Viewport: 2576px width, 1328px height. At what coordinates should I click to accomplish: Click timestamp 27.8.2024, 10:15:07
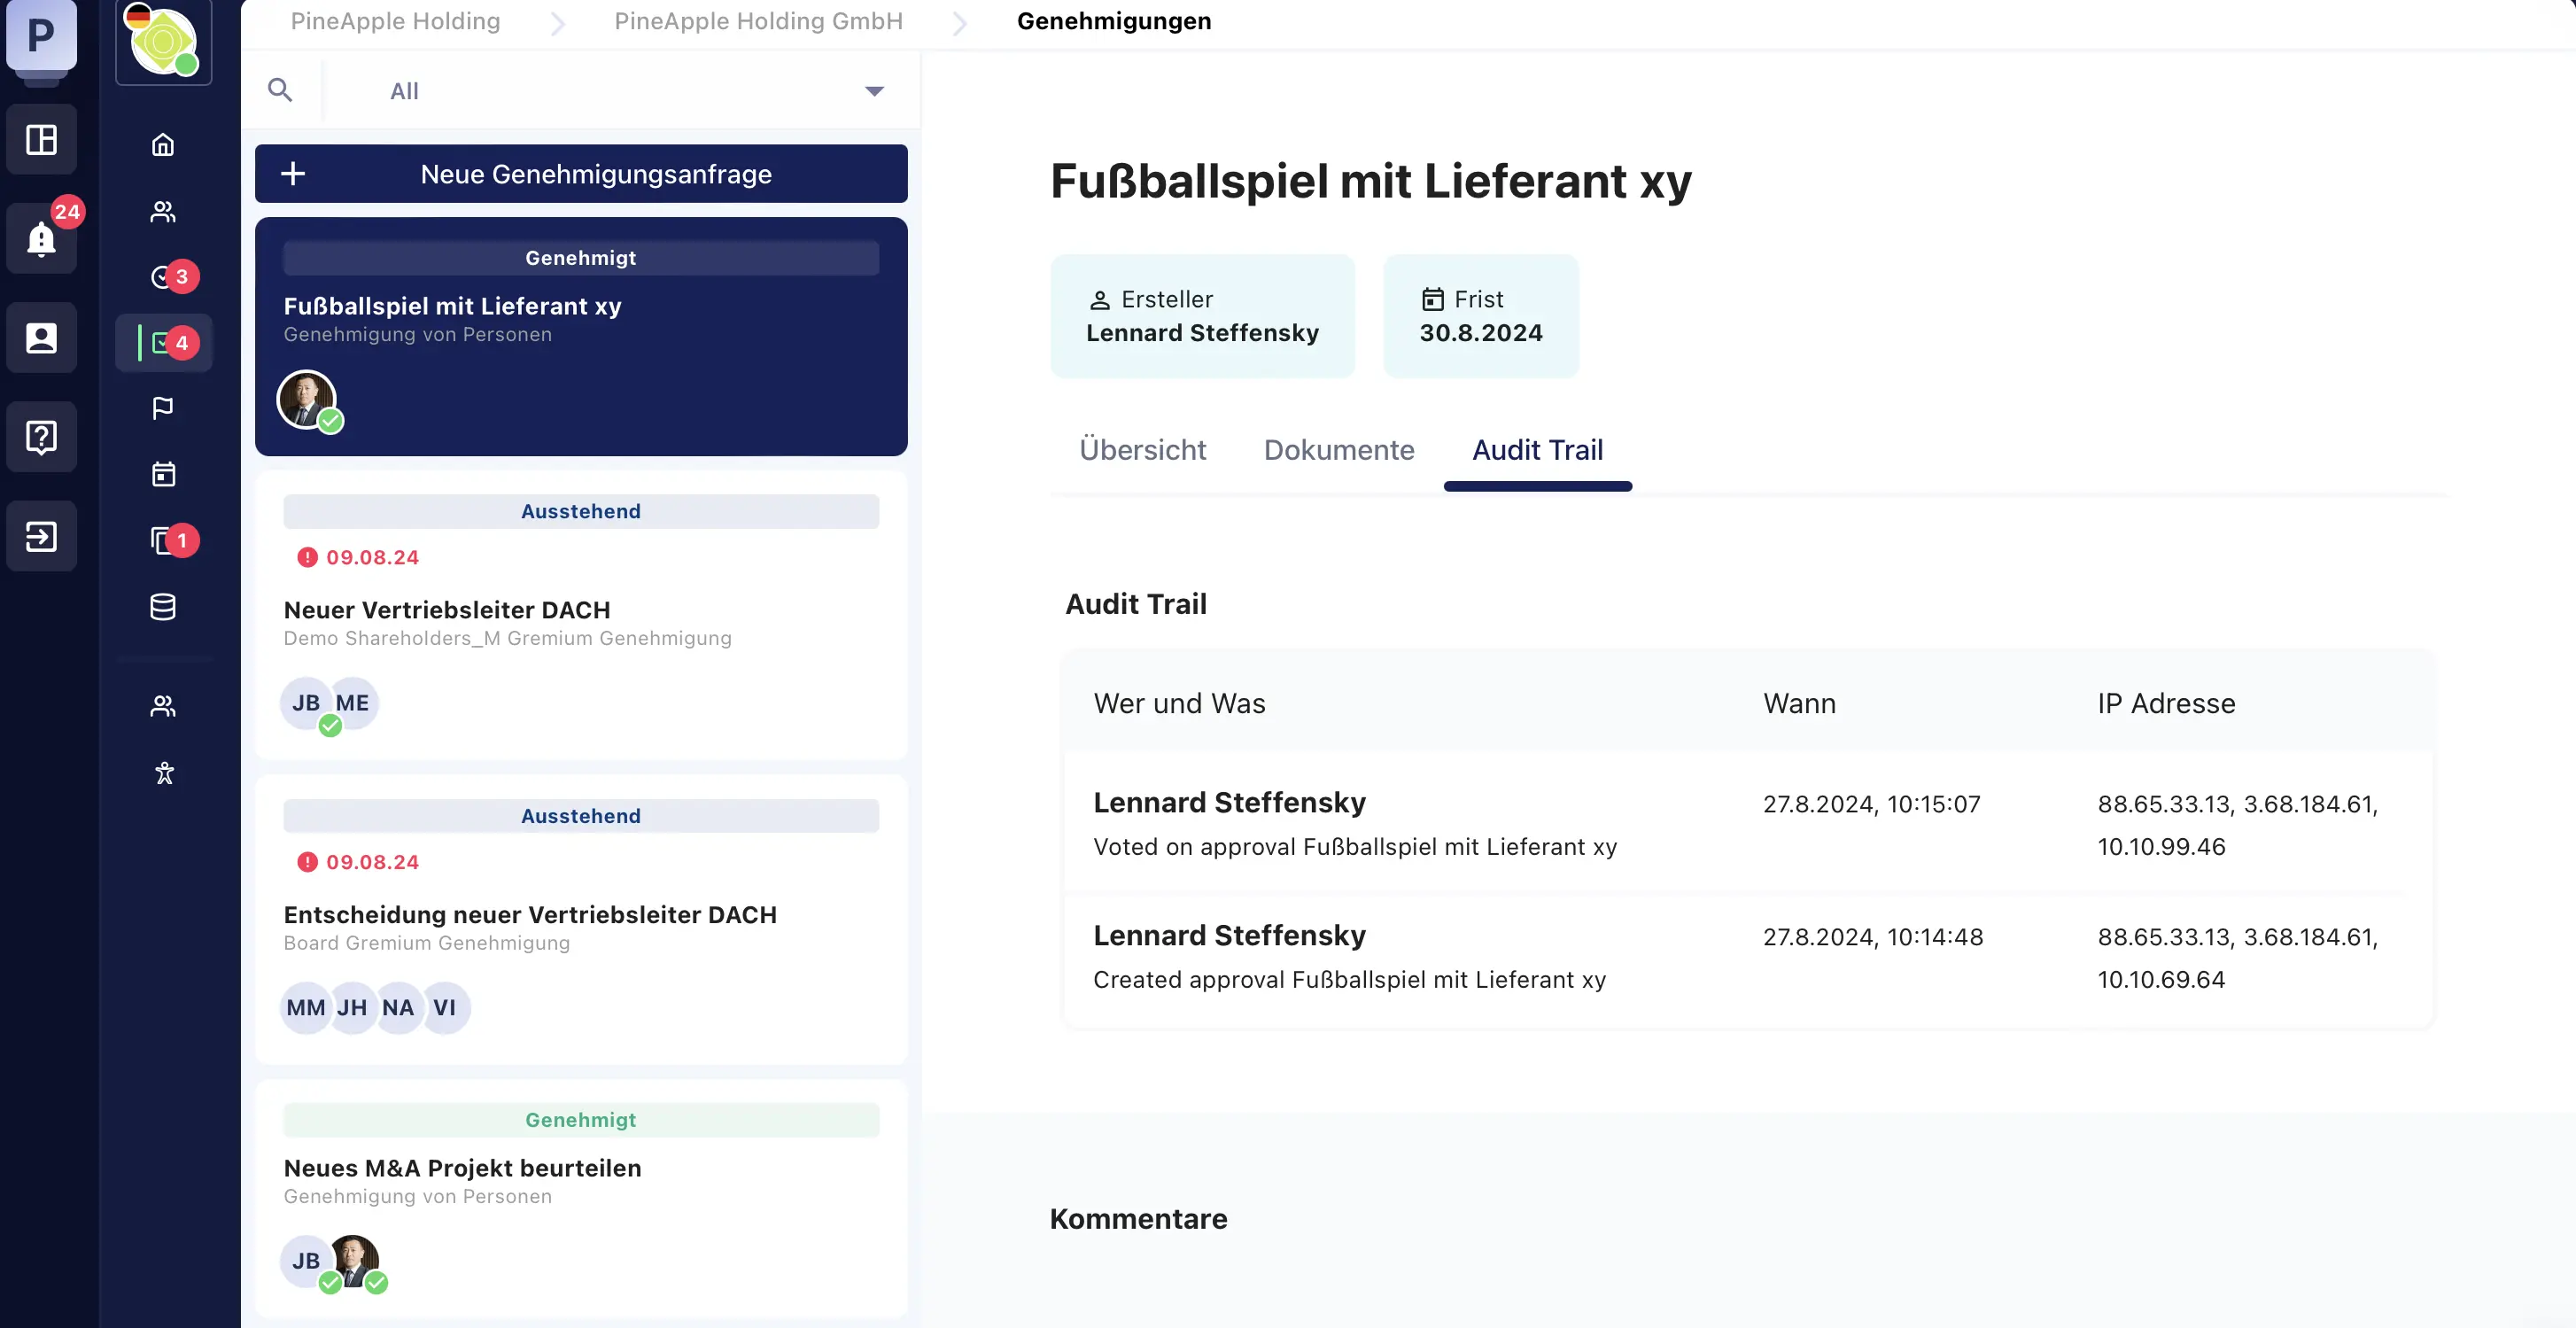(1871, 804)
